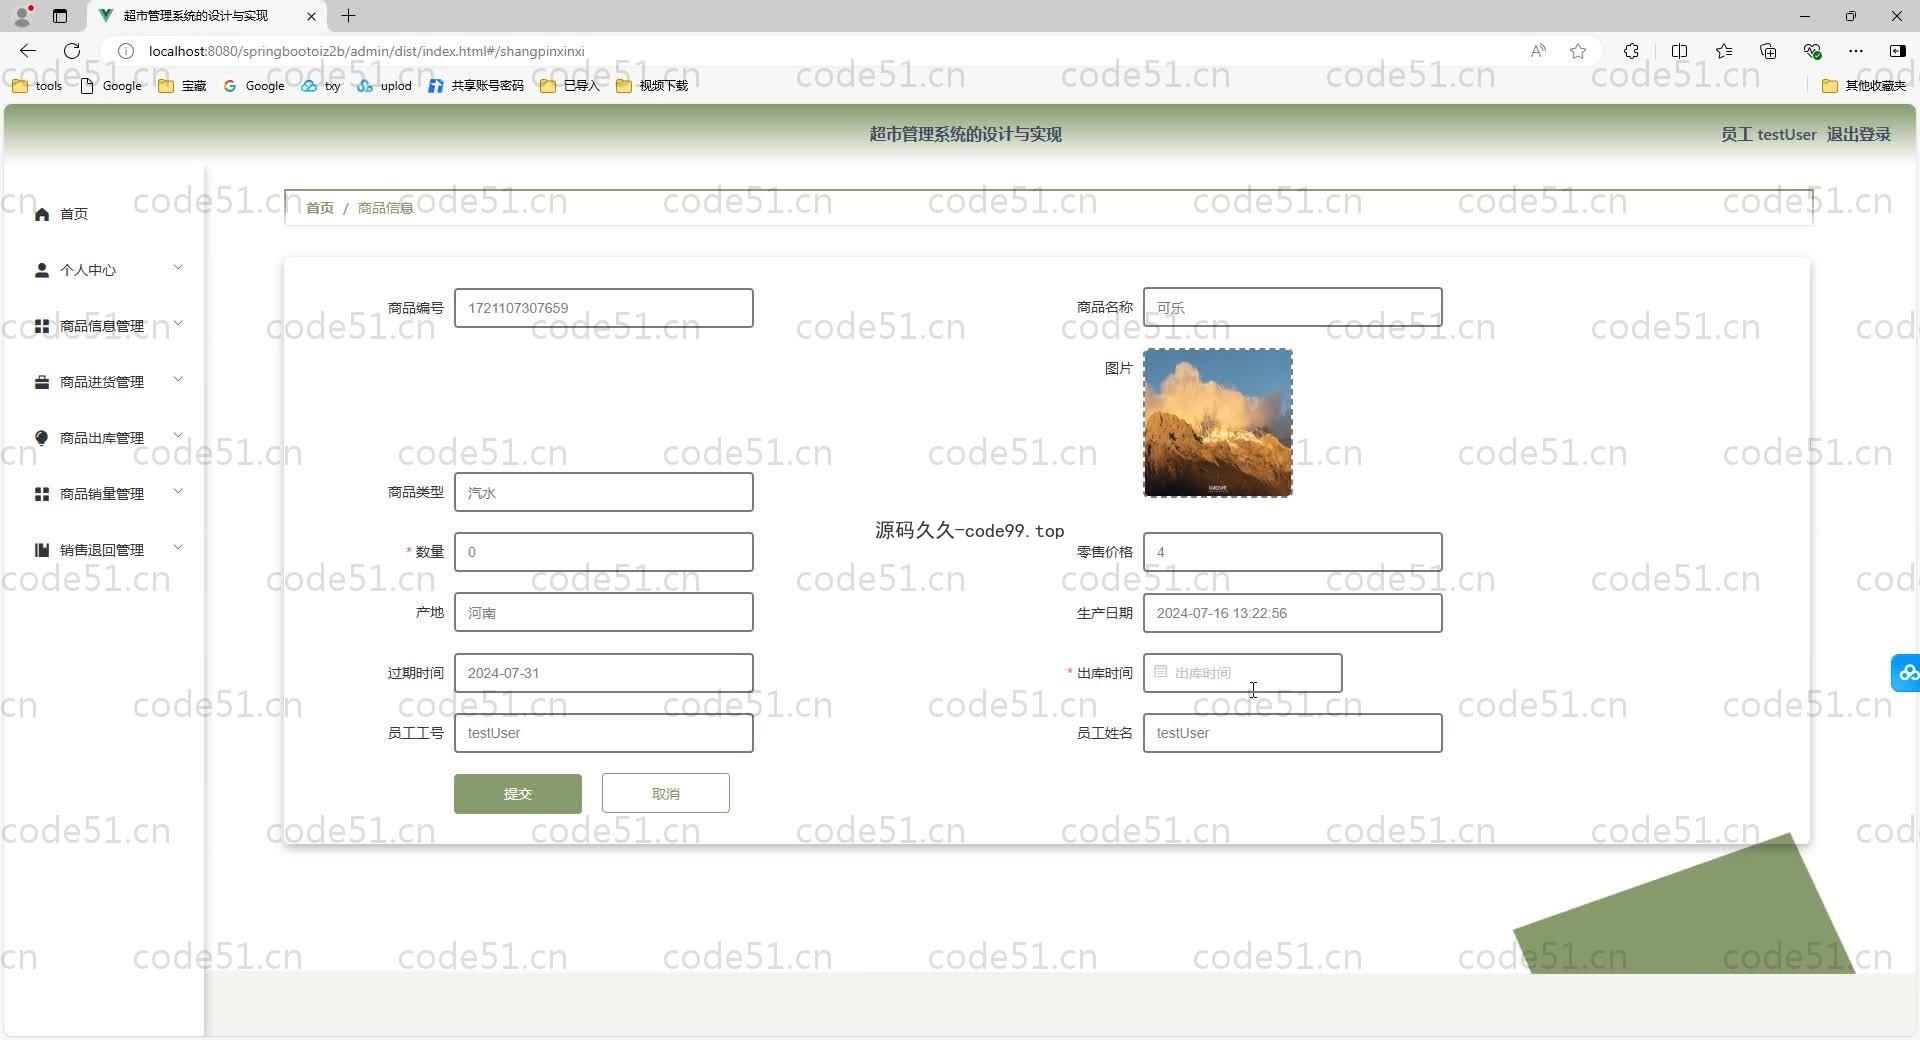Open the 商品出库管理 sidebar menu

[x=104, y=438]
